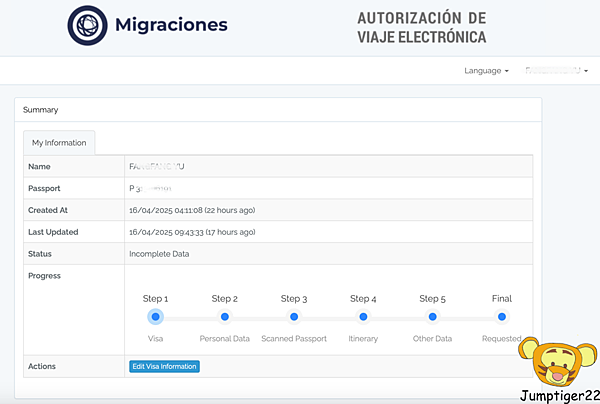Click the 'Status' row label
Screen dimensions: 600x404
pyautogui.click(x=39, y=254)
